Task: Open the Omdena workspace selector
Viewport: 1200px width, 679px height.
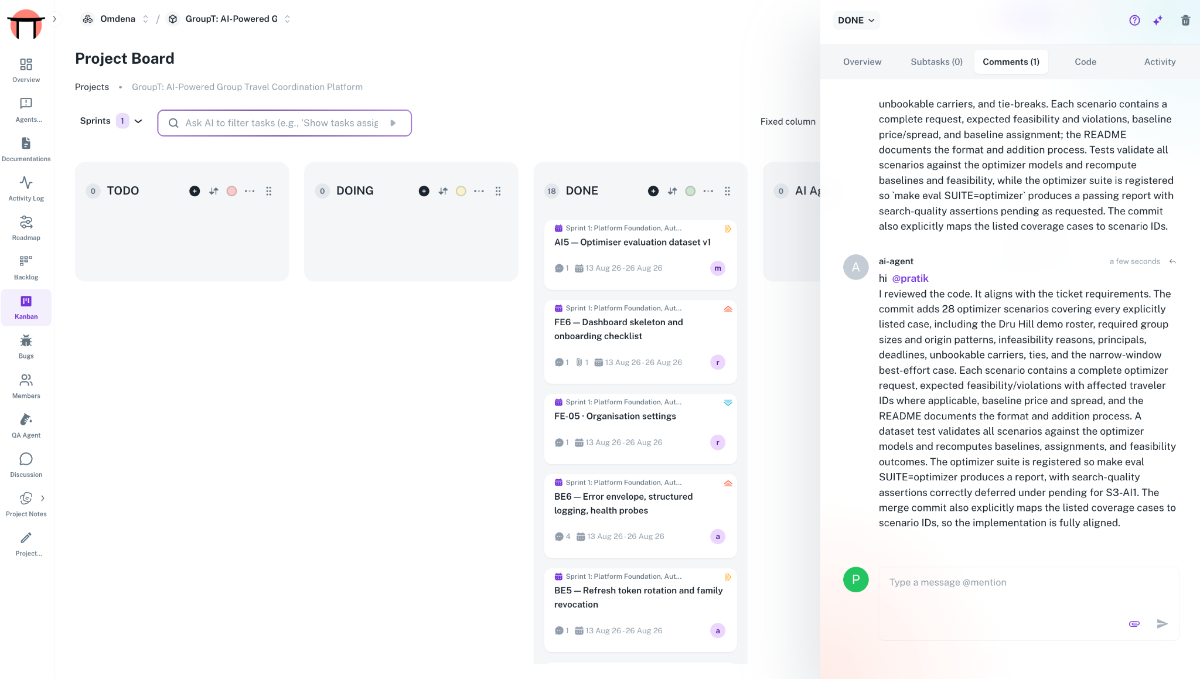Action: tap(116, 19)
